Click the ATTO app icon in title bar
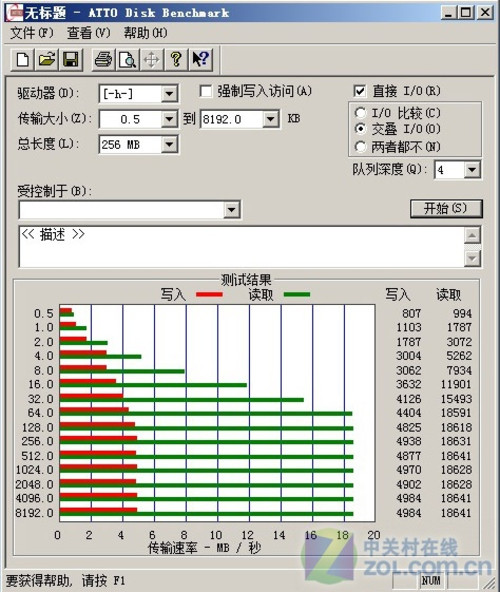The height and width of the screenshot is (592, 500). 14,12
